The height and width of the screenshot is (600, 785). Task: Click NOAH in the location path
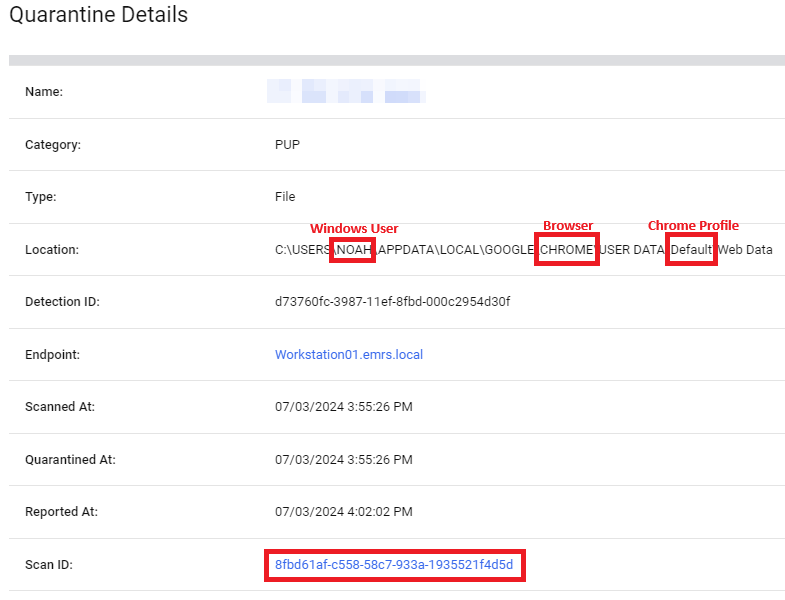pos(354,250)
